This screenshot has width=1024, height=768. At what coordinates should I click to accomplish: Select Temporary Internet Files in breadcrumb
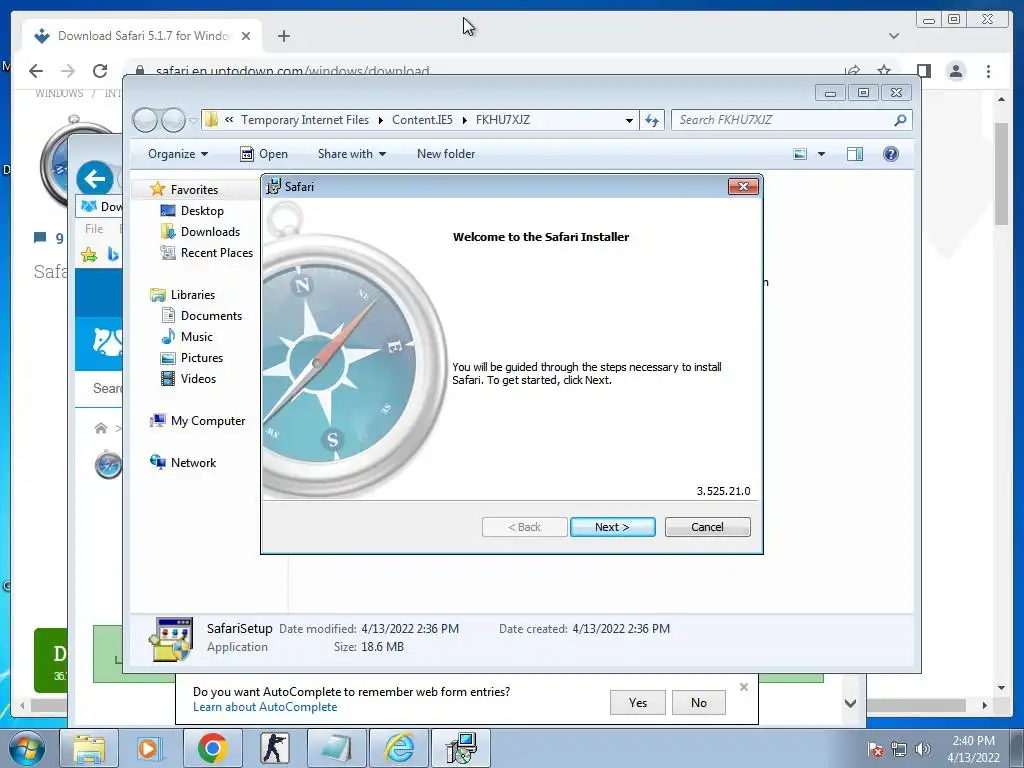pyautogui.click(x=305, y=120)
